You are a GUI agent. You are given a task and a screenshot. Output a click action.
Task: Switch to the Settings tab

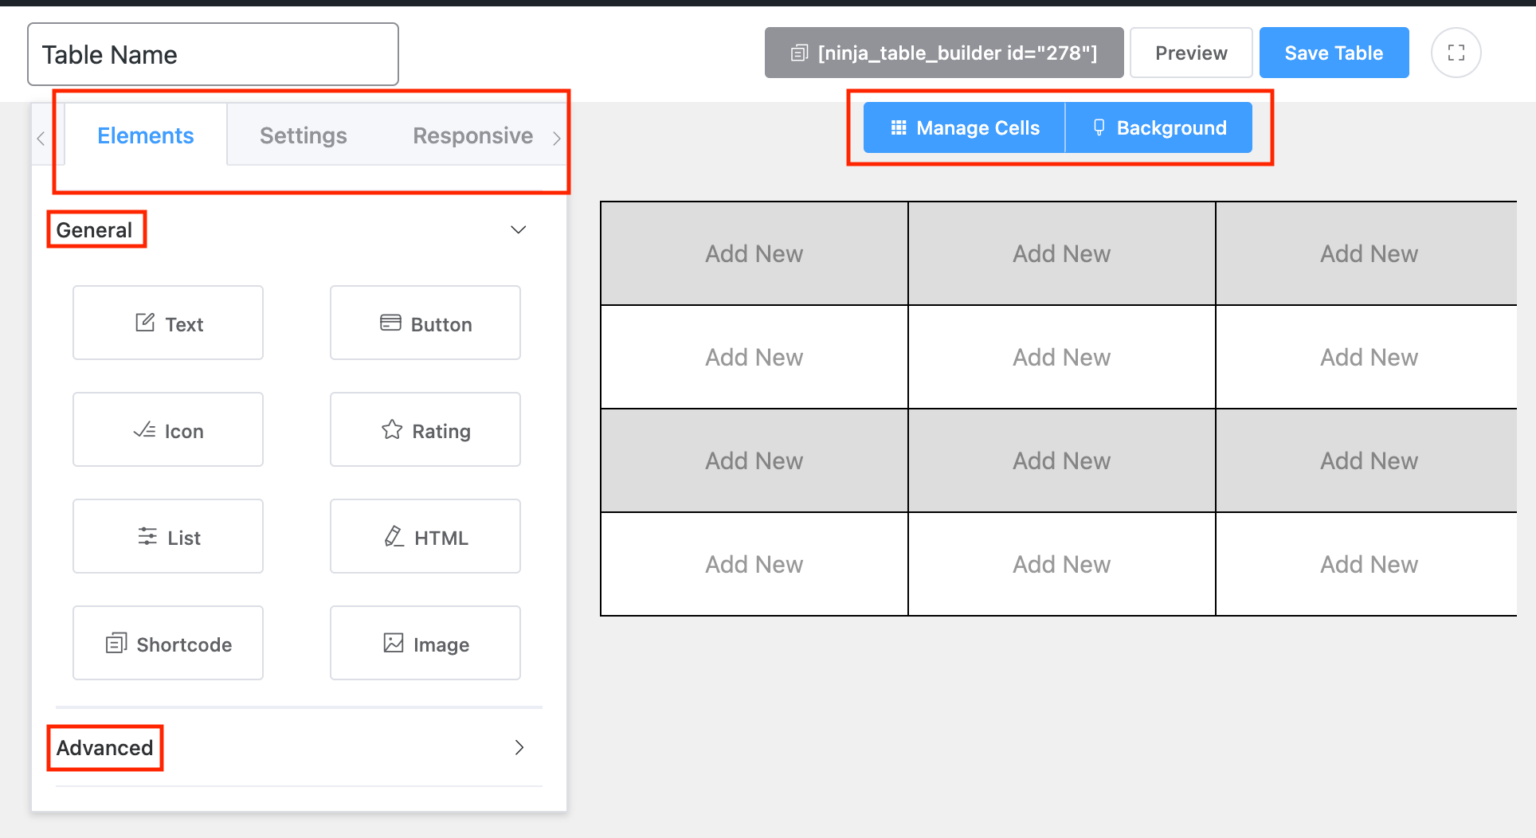pos(303,135)
